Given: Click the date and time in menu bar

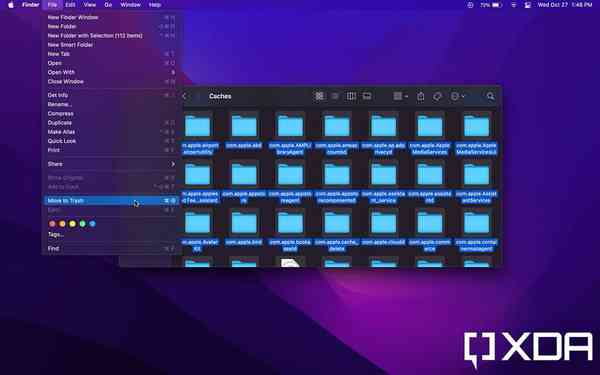Looking at the screenshot, I should [565, 5].
